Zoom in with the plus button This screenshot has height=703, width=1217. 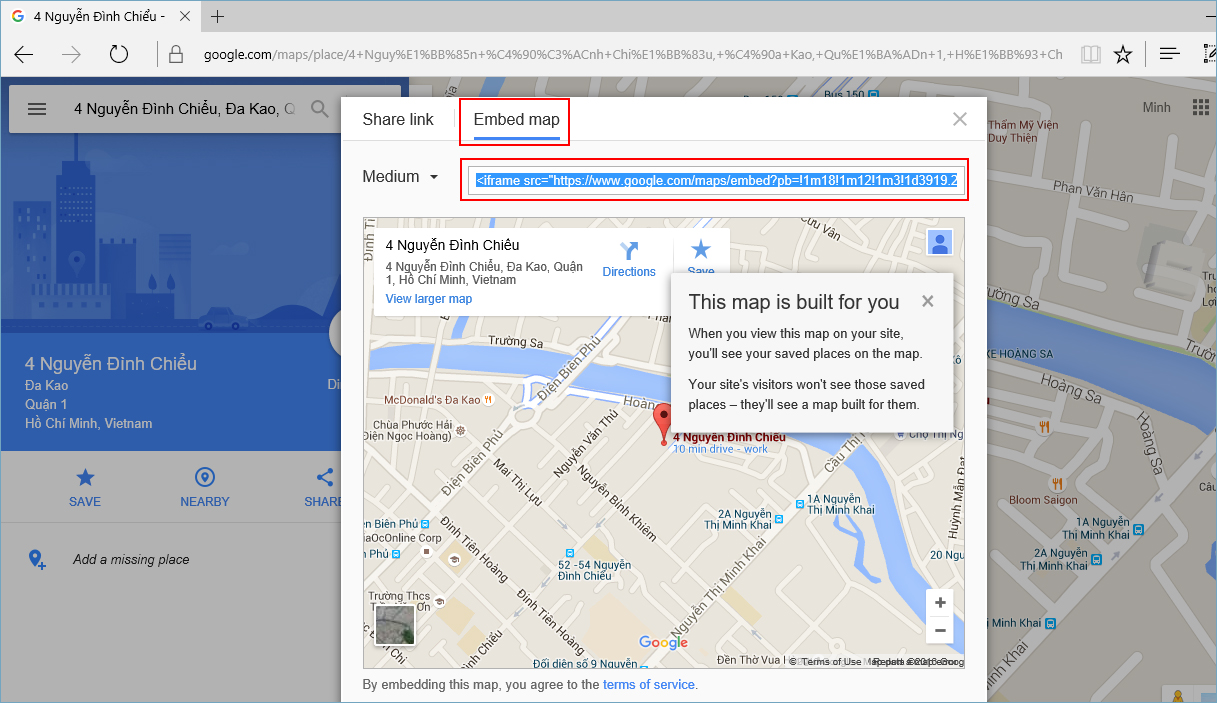click(939, 603)
